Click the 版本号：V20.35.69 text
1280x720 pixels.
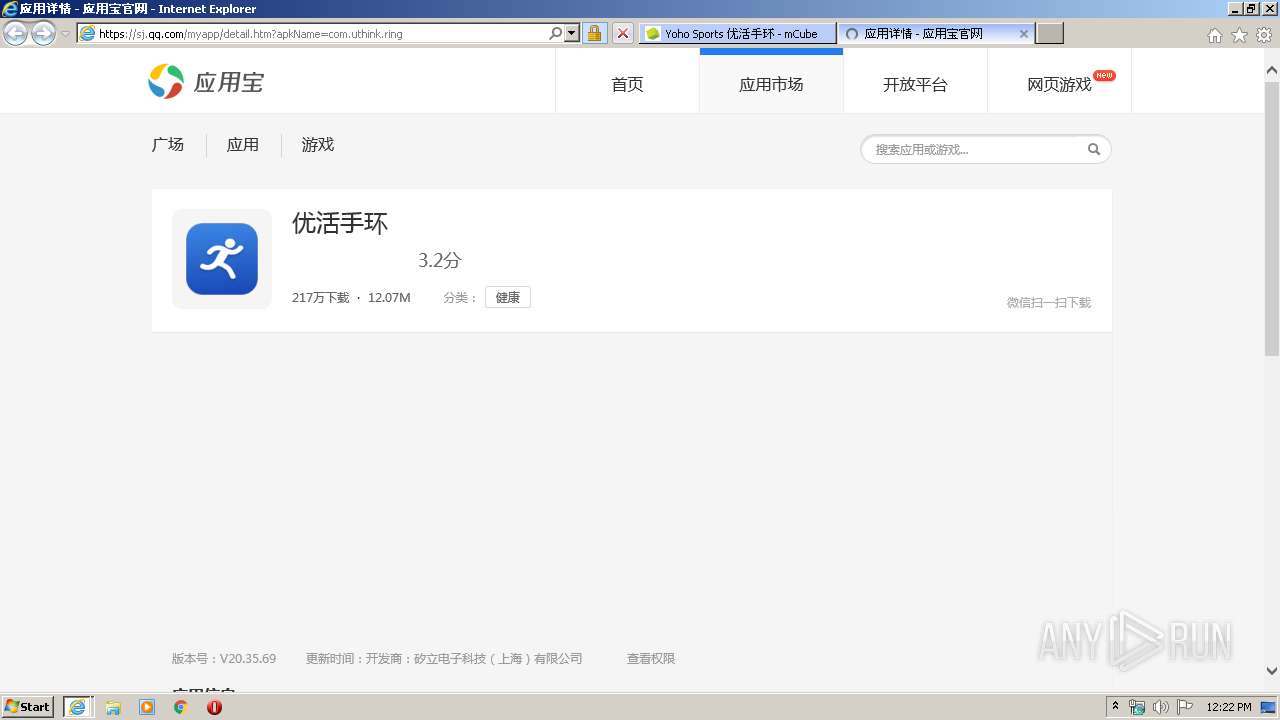click(x=224, y=659)
